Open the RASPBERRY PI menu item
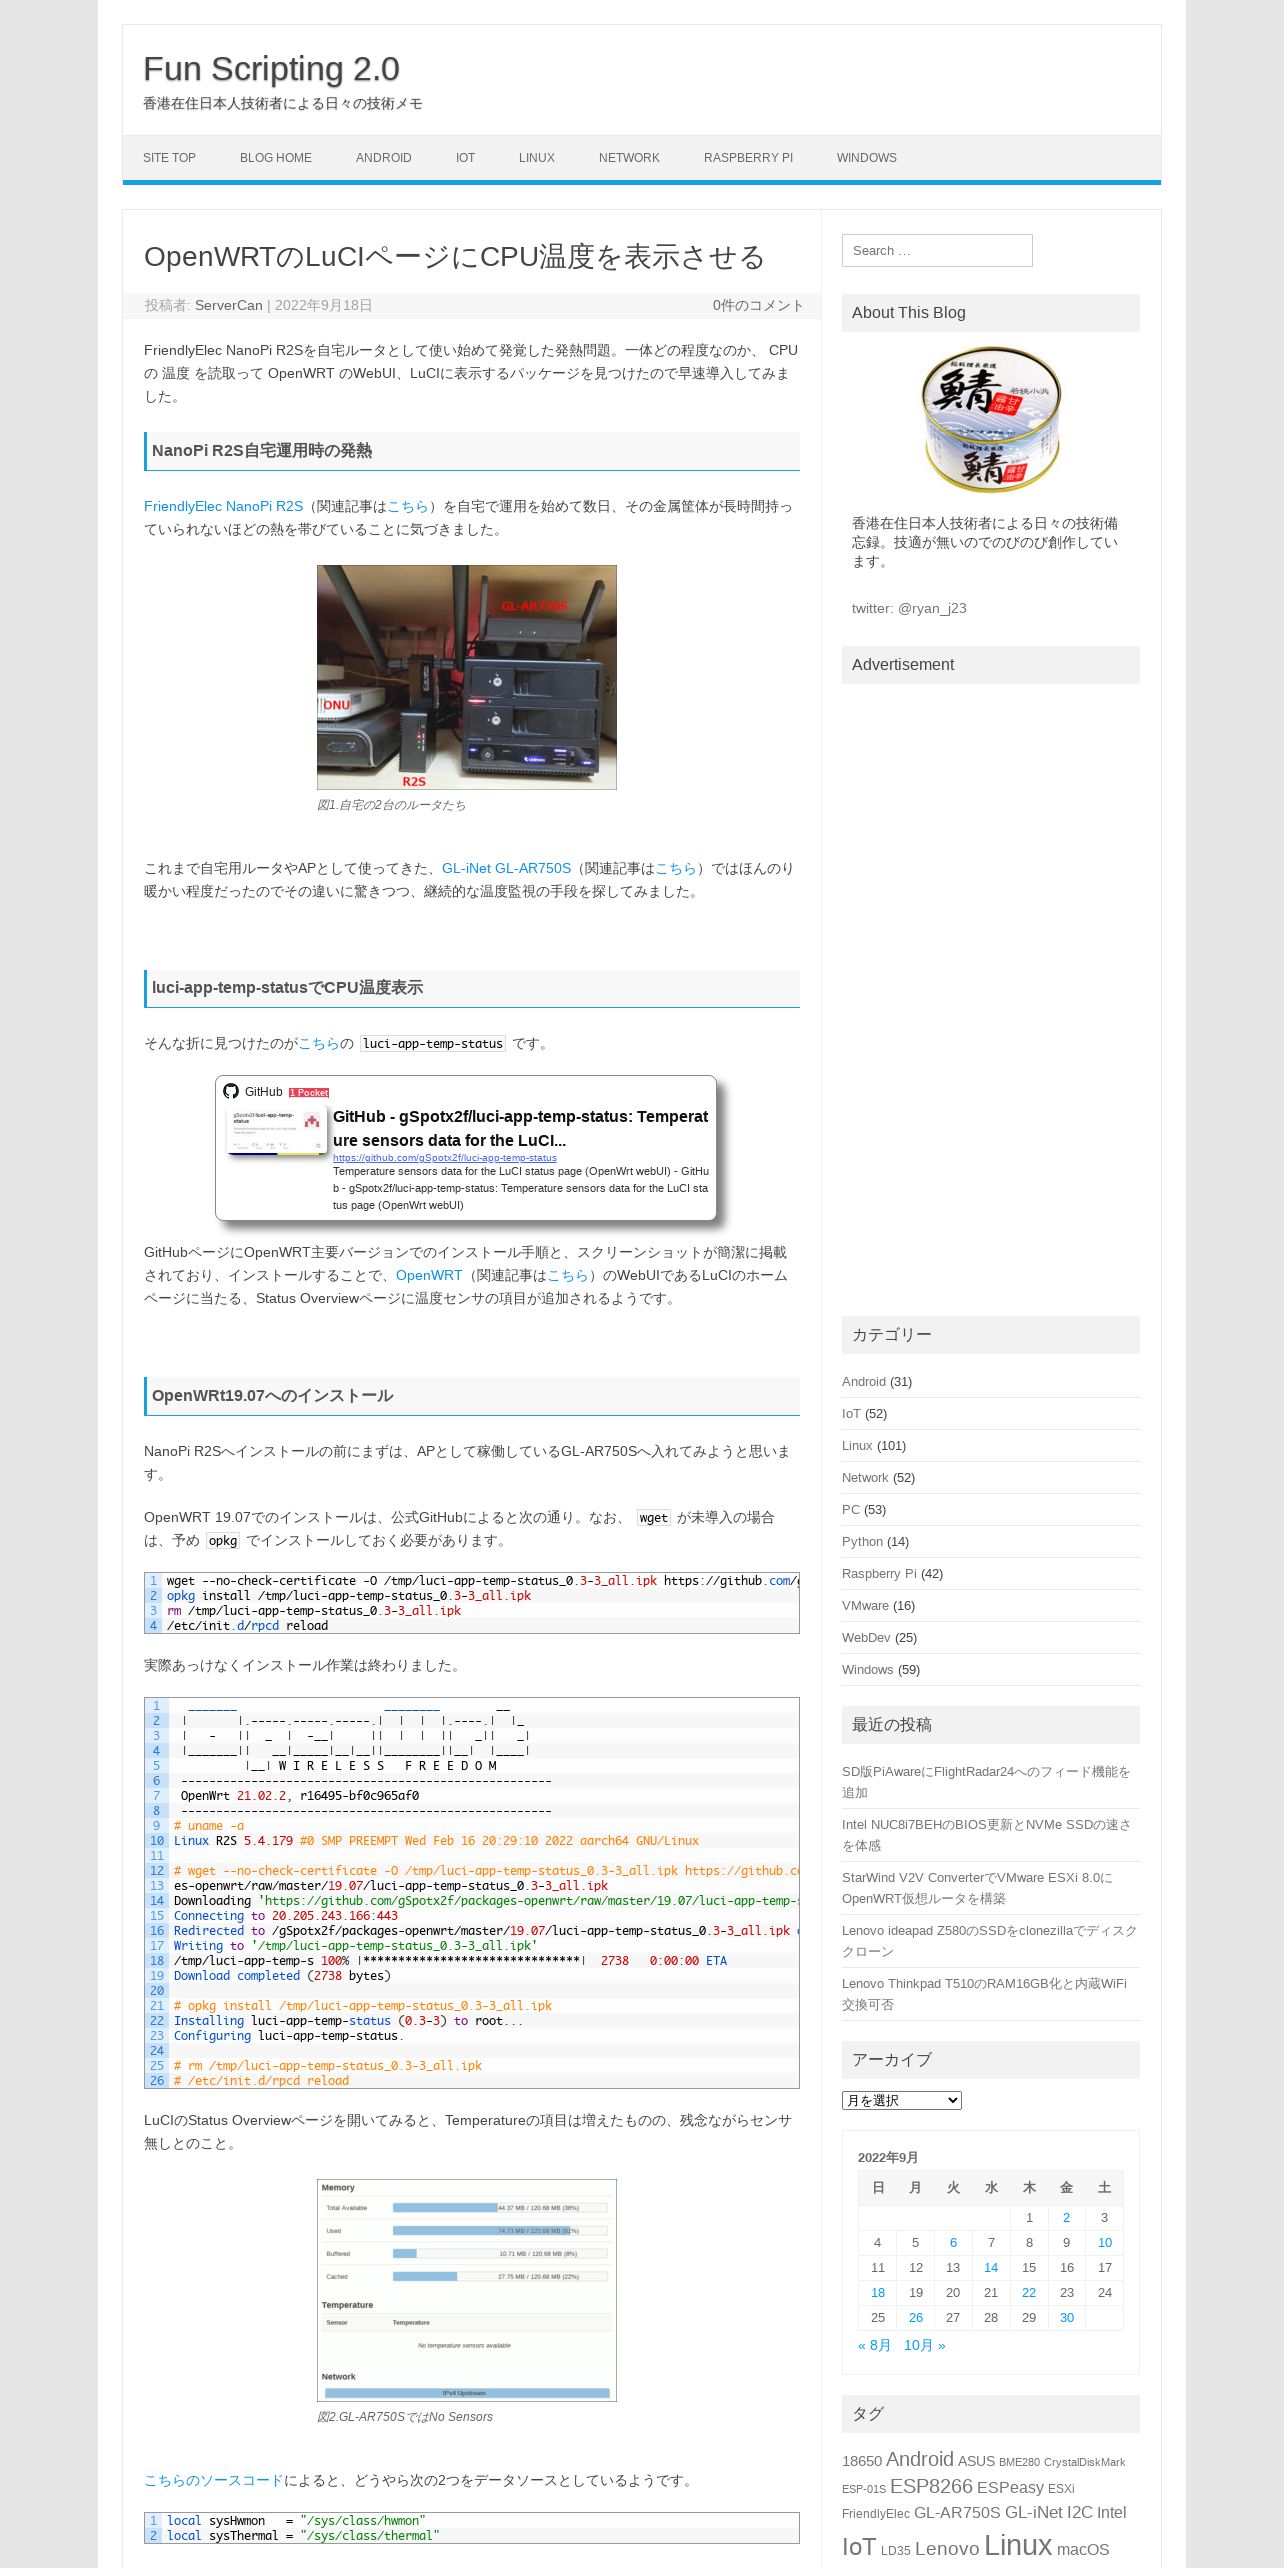1284x2568 pixels. coord(748,158)
